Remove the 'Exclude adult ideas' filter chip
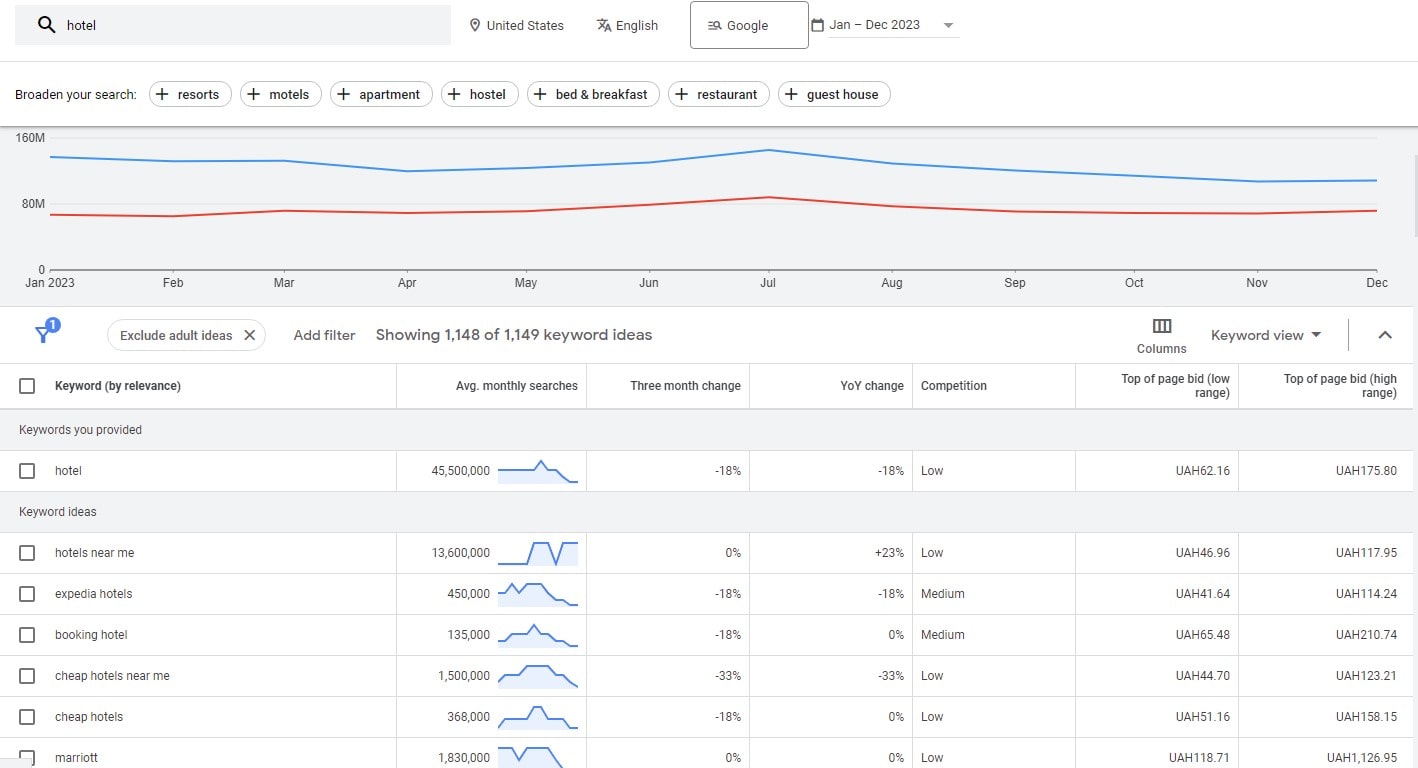This screenshot has height=768, width=1418. click(x=250, y=335)
